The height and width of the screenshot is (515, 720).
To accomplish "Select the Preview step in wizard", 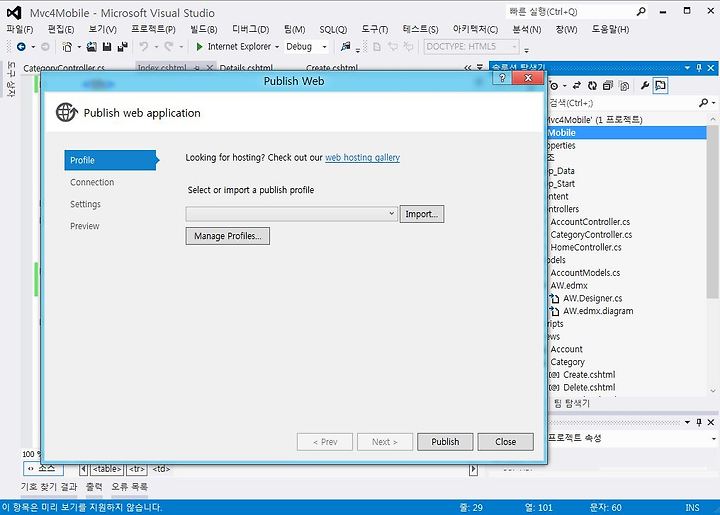I will click(85, 226).
